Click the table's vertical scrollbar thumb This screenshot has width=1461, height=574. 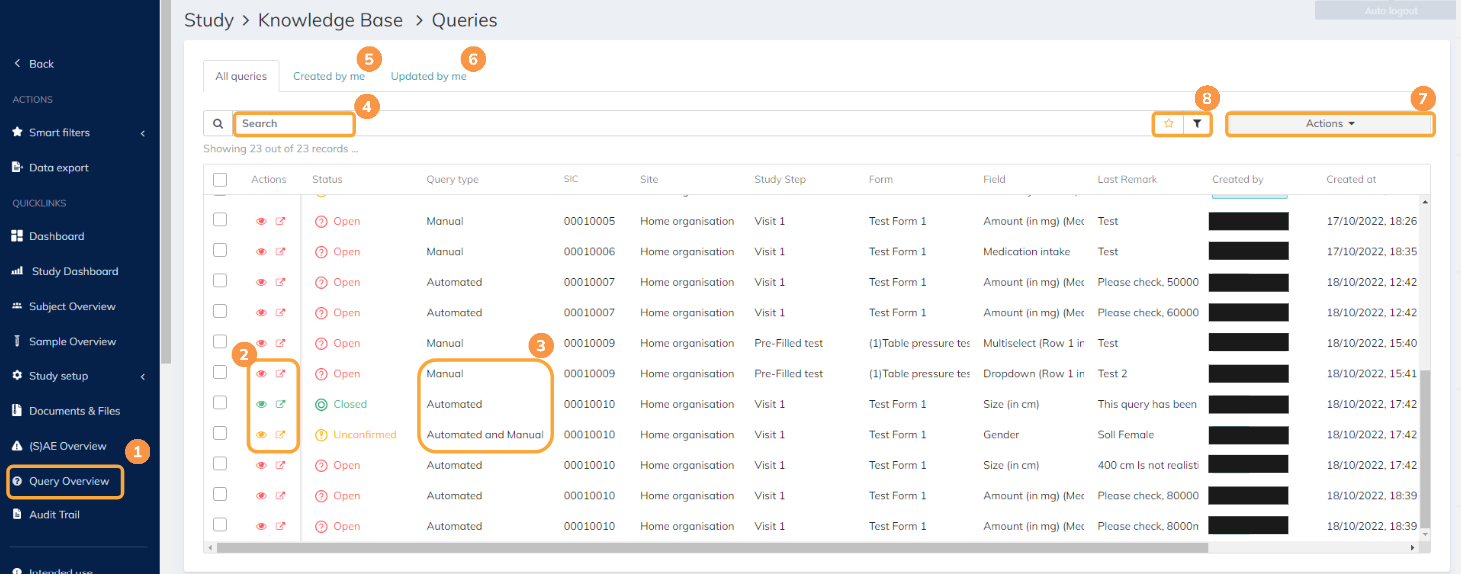pyautogui.click(x=1425, y=450)
